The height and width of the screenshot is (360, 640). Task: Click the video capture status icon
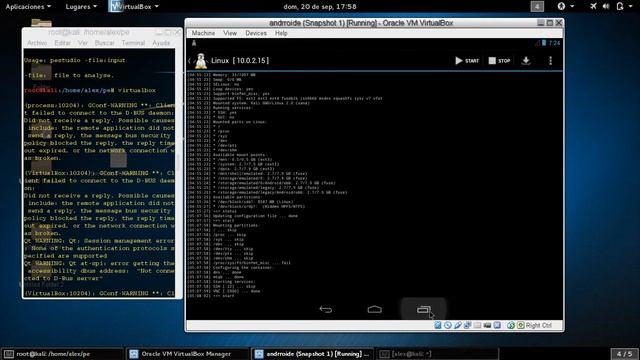click(x=497, y=325)
